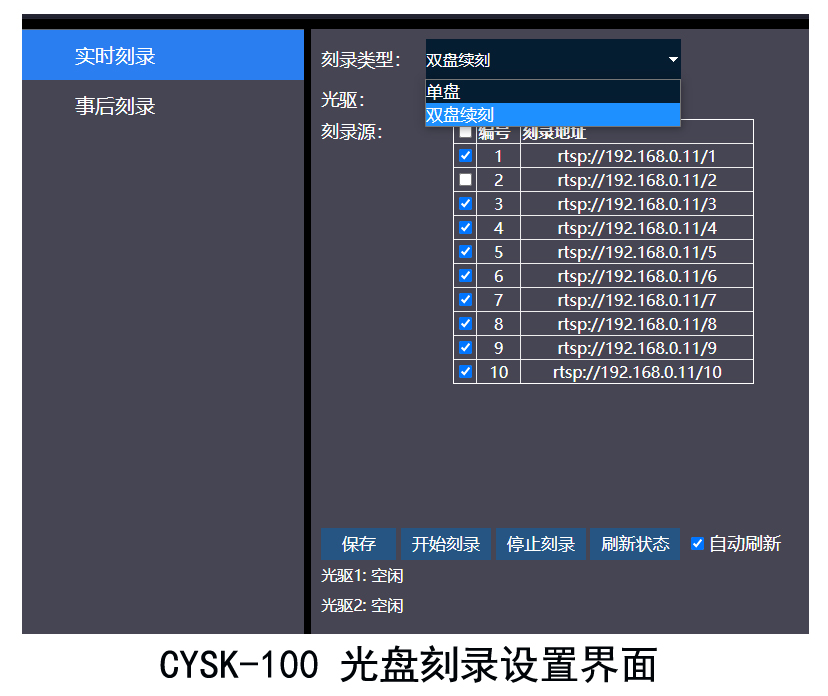Uncheck source 1 checkbox
Screen dimensions: 828x696
click(465, 156)
